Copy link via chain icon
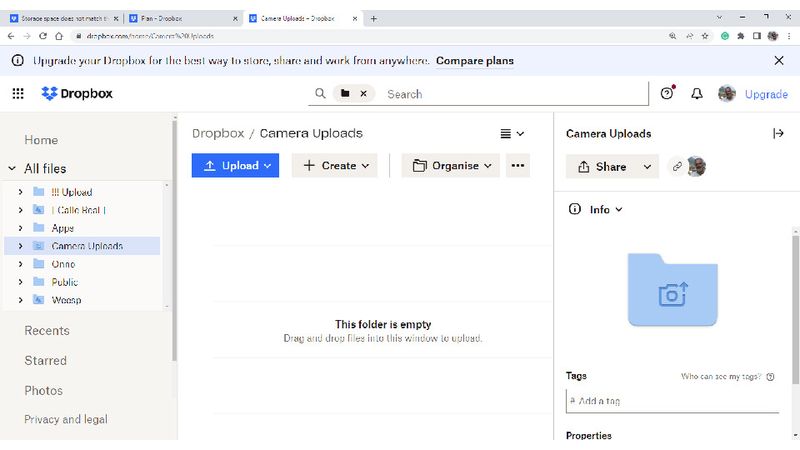 tap(677, 166)
